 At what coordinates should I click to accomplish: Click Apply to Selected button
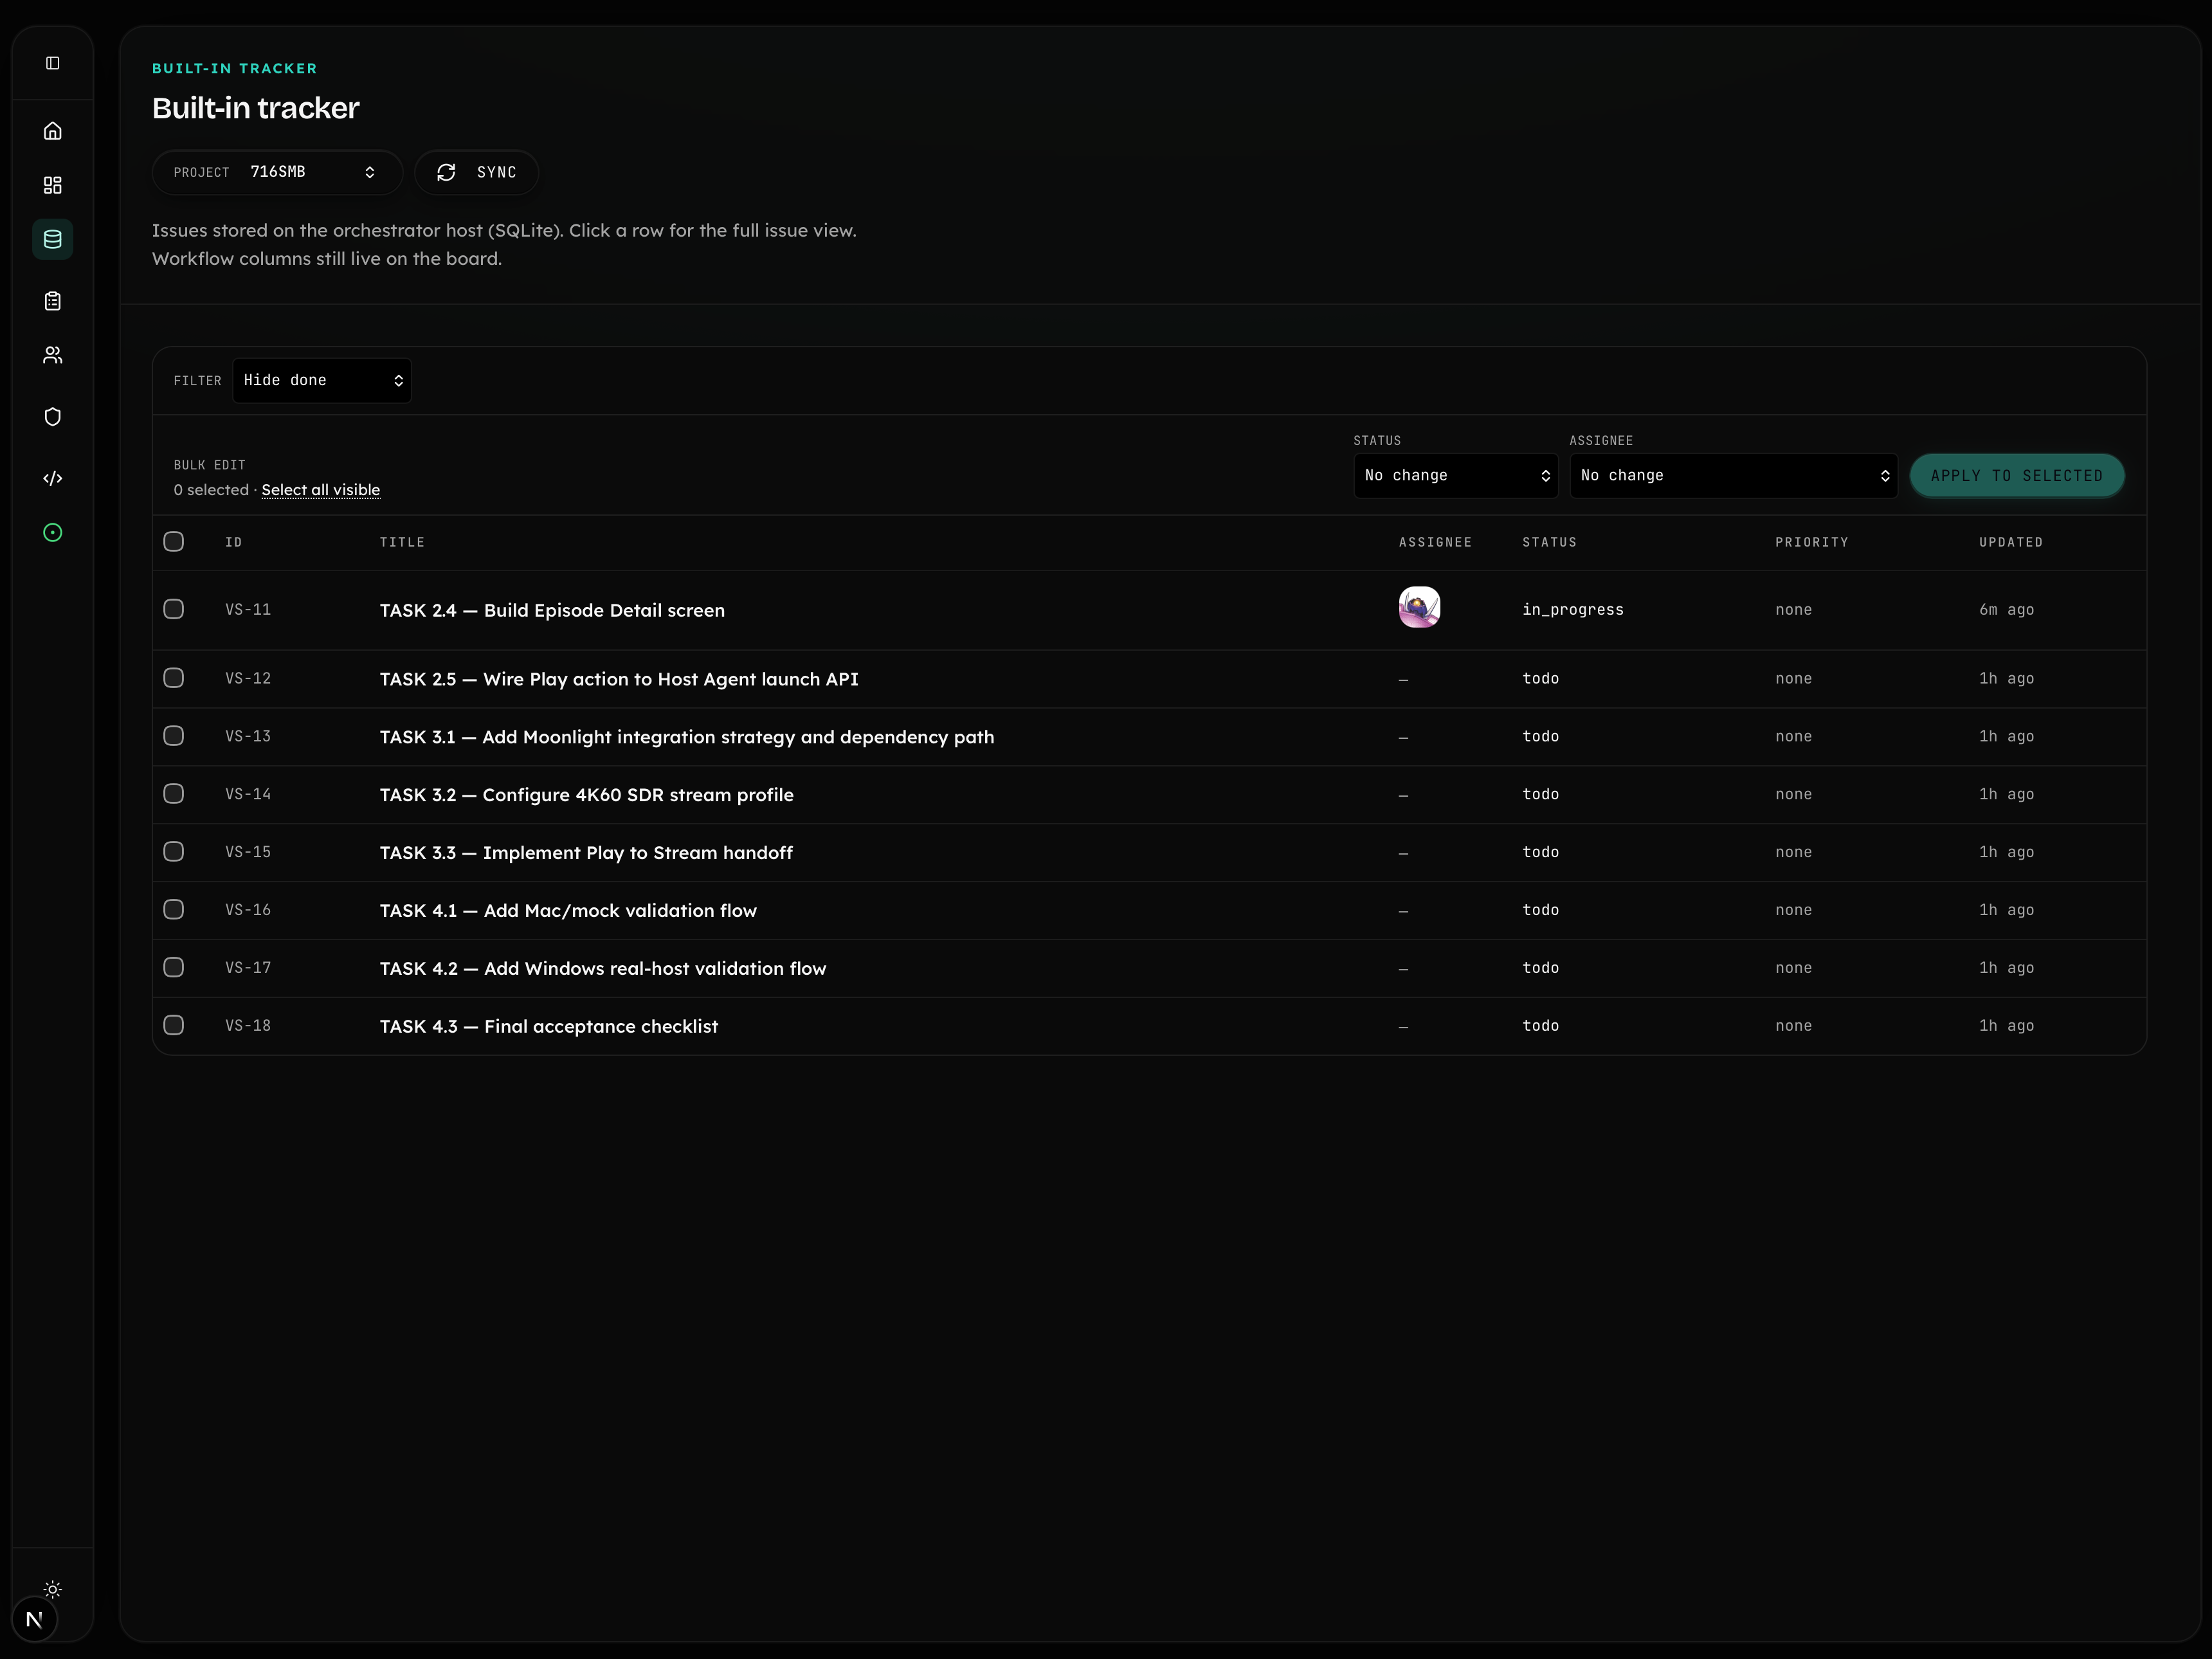point(2016,475)
